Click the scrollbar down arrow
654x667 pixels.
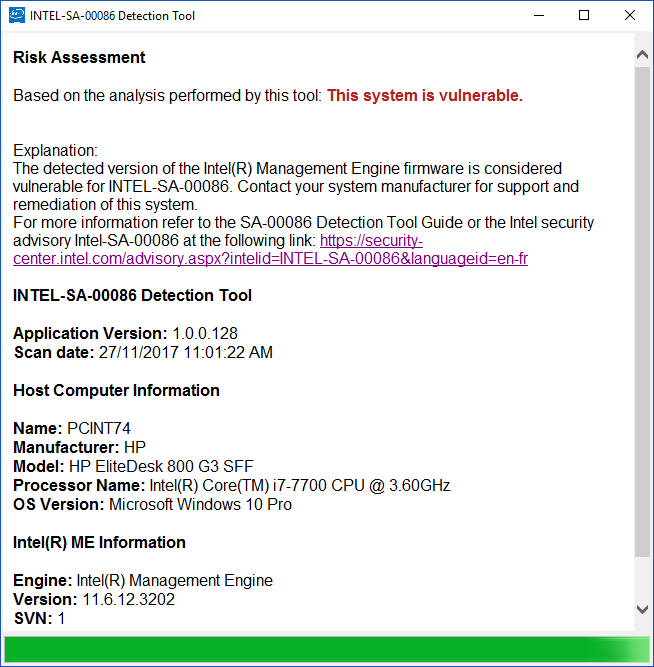pos(643,609)
